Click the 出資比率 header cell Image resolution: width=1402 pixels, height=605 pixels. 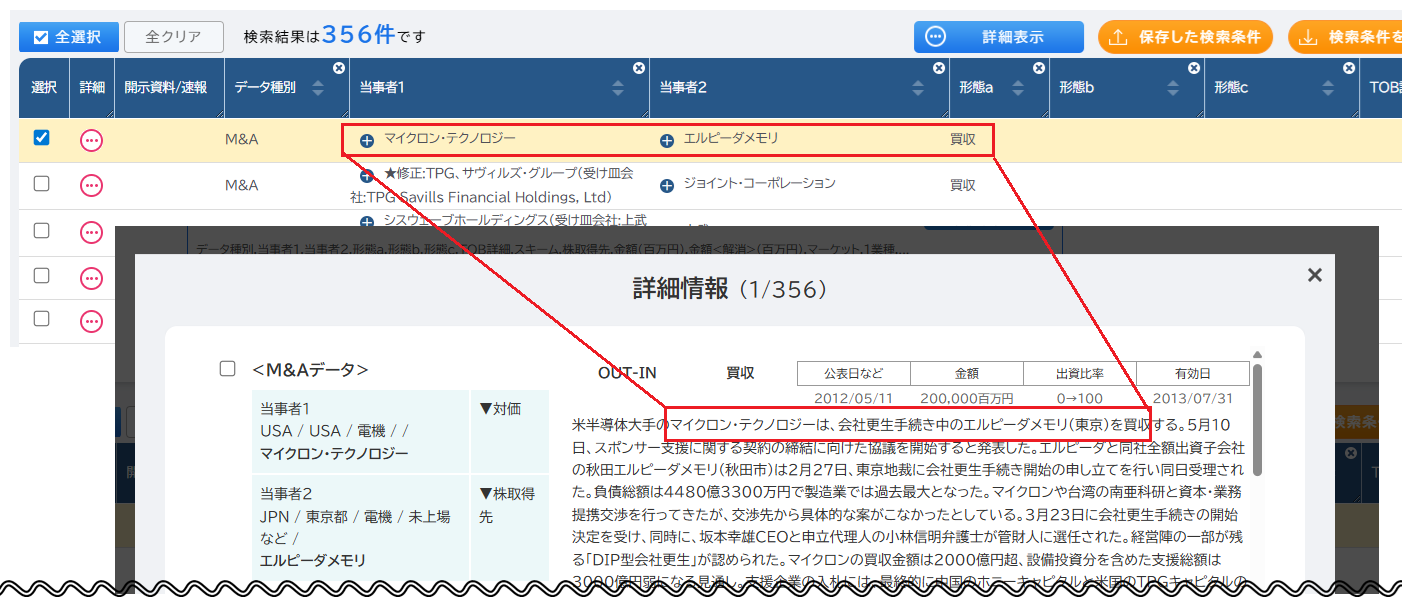(1080, 374)
